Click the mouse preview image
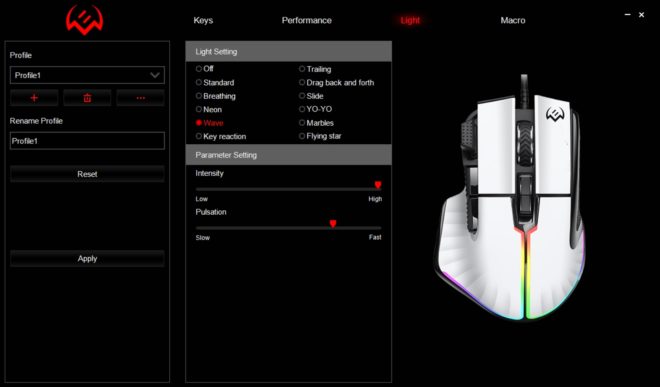The image size is (660, 387). click(x=510, y=198)
